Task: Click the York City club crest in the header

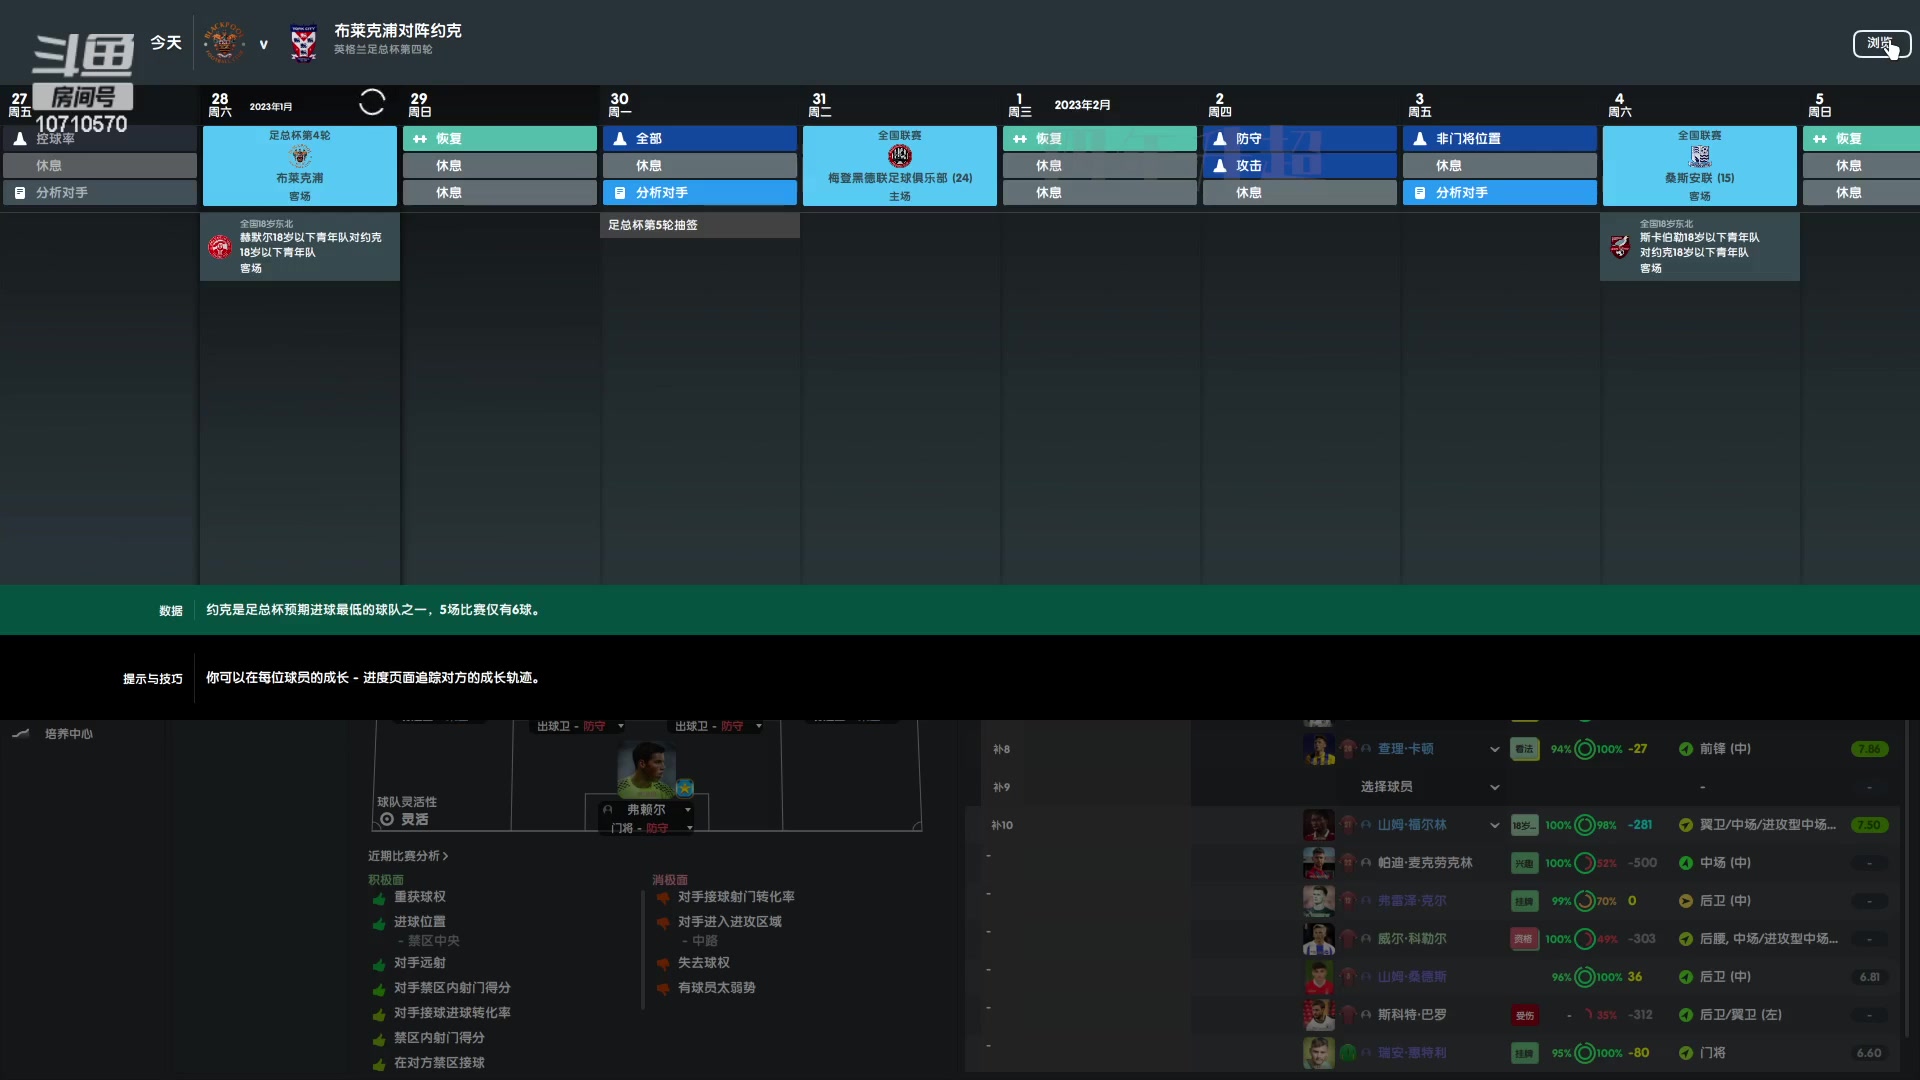Action: pos(303,43)
